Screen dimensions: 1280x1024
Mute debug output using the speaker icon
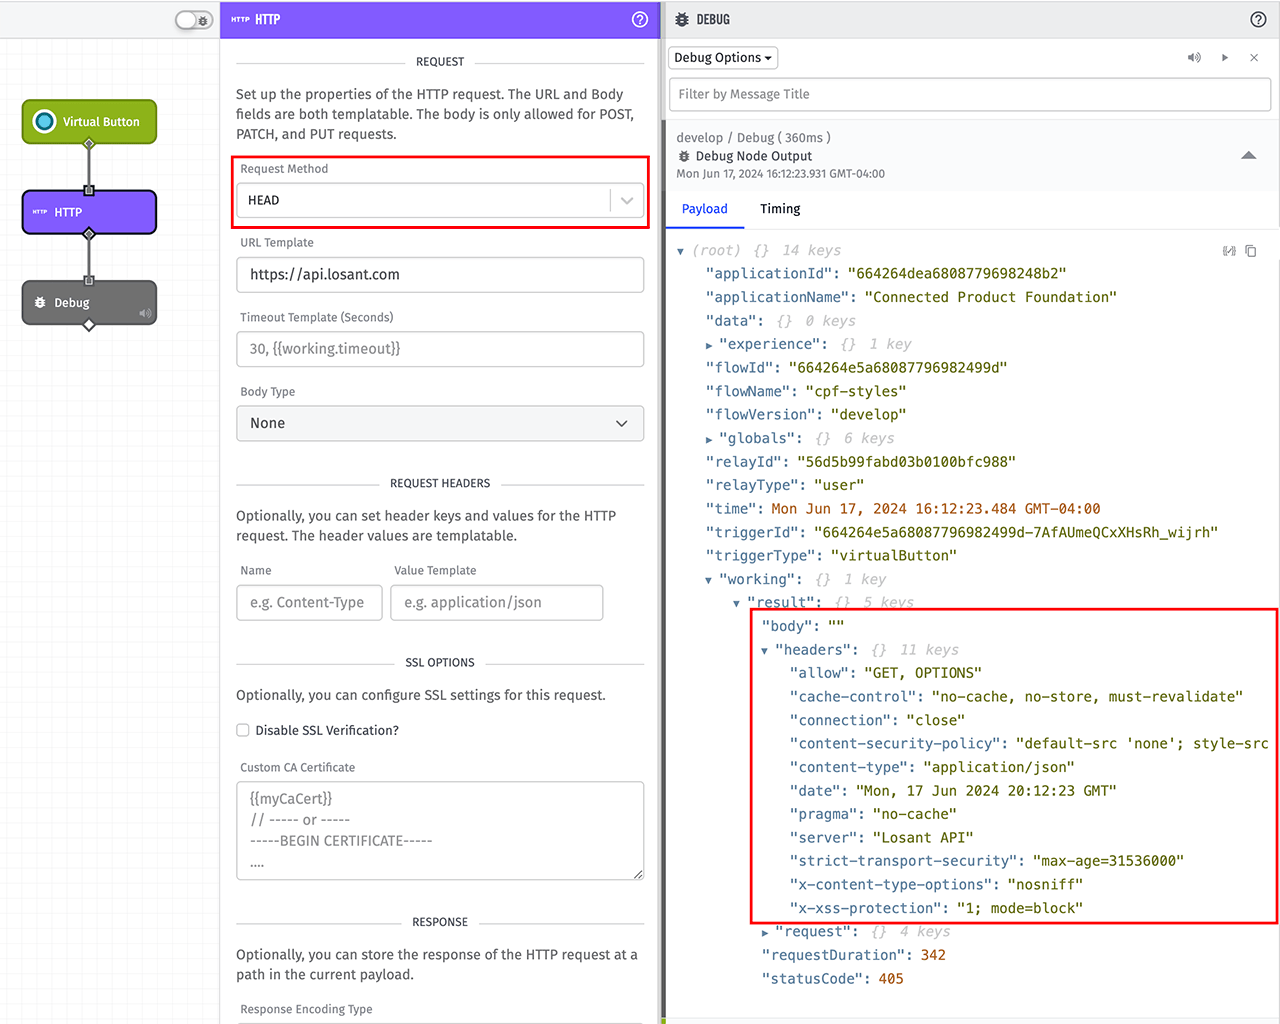[1194, 57]
